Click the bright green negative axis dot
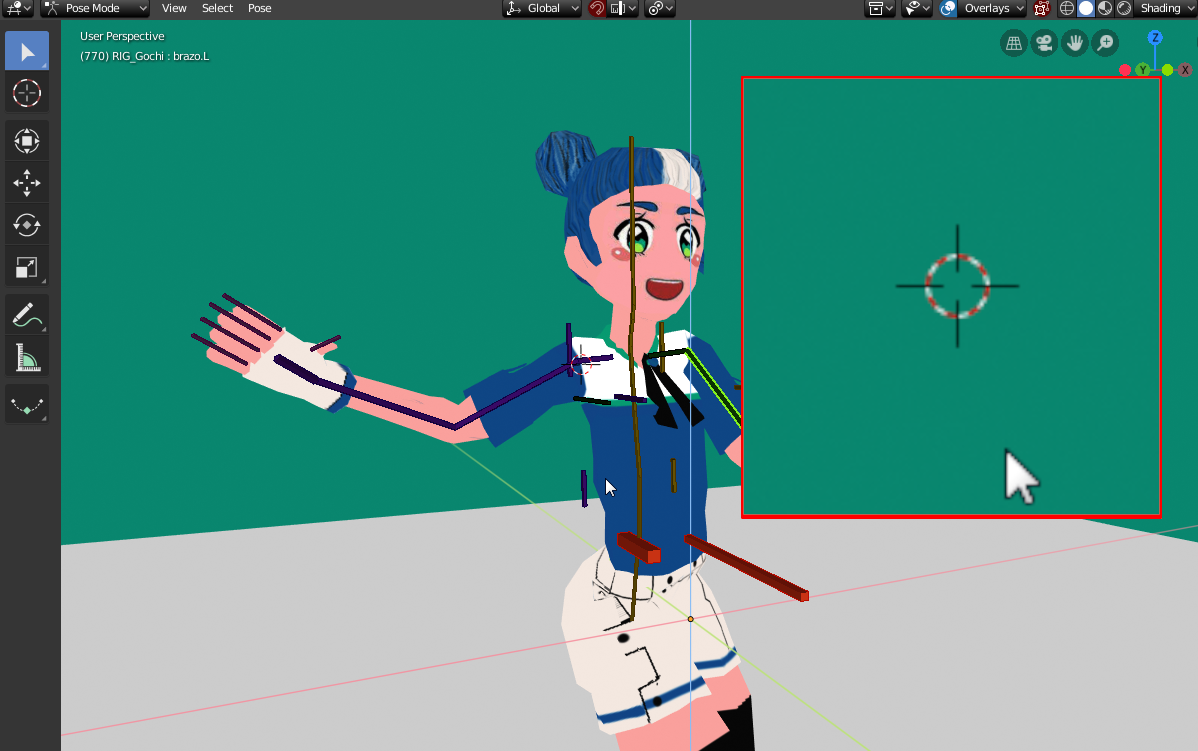 pyautogui.click(x=1167, y=70)
